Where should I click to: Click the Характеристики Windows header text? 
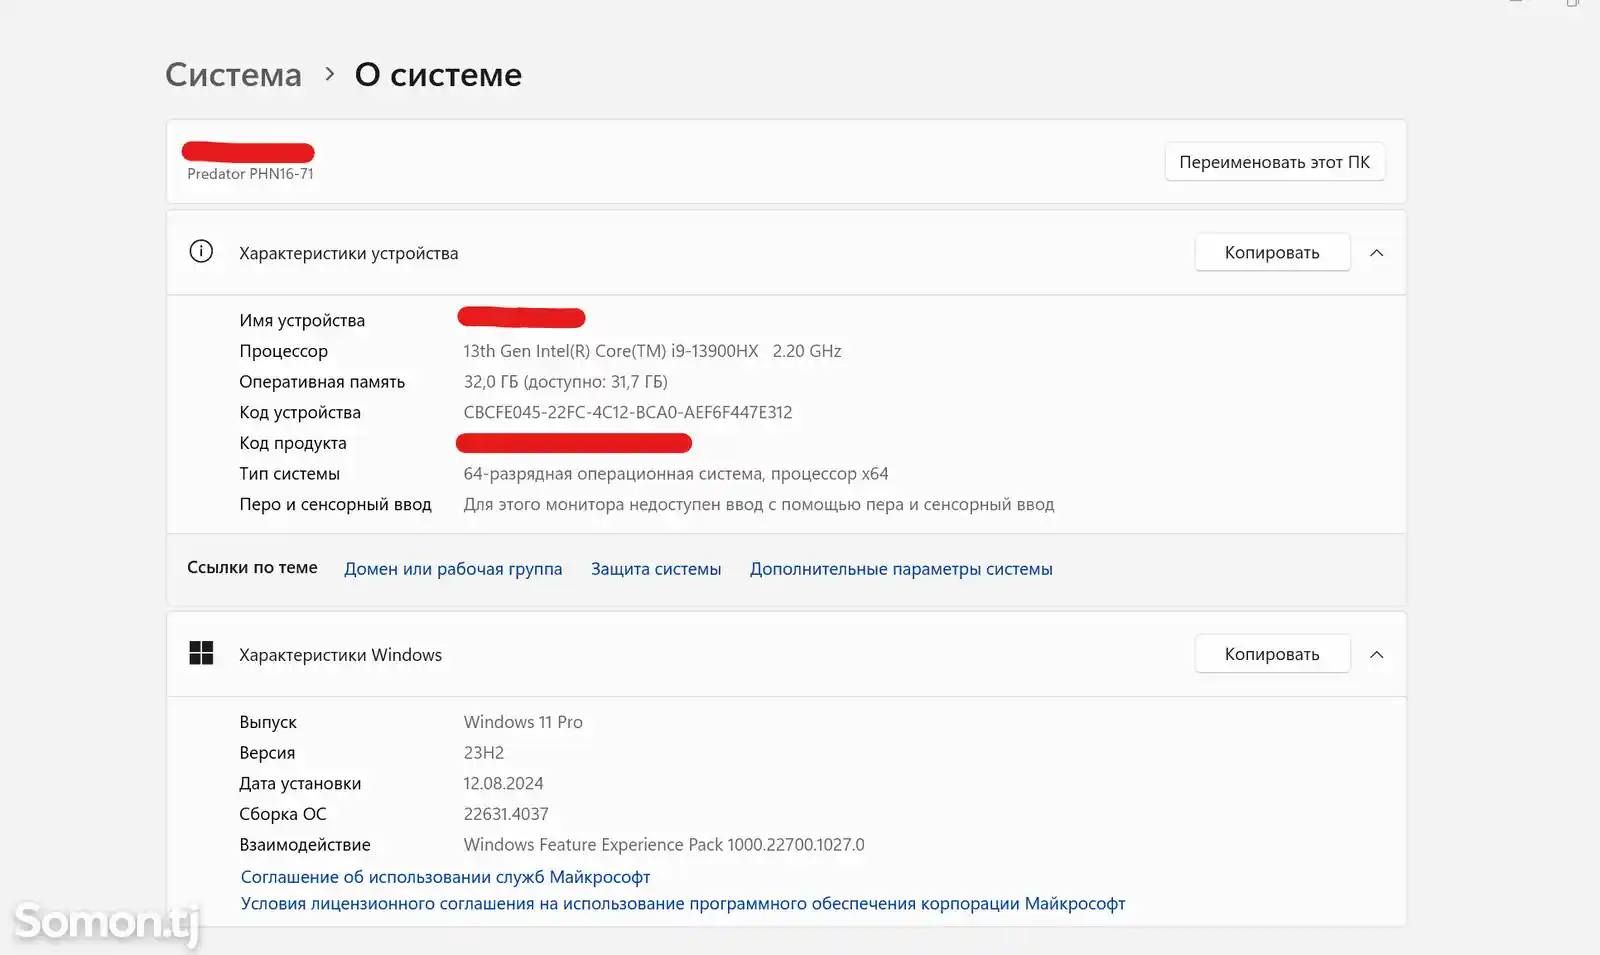(340, 655)
